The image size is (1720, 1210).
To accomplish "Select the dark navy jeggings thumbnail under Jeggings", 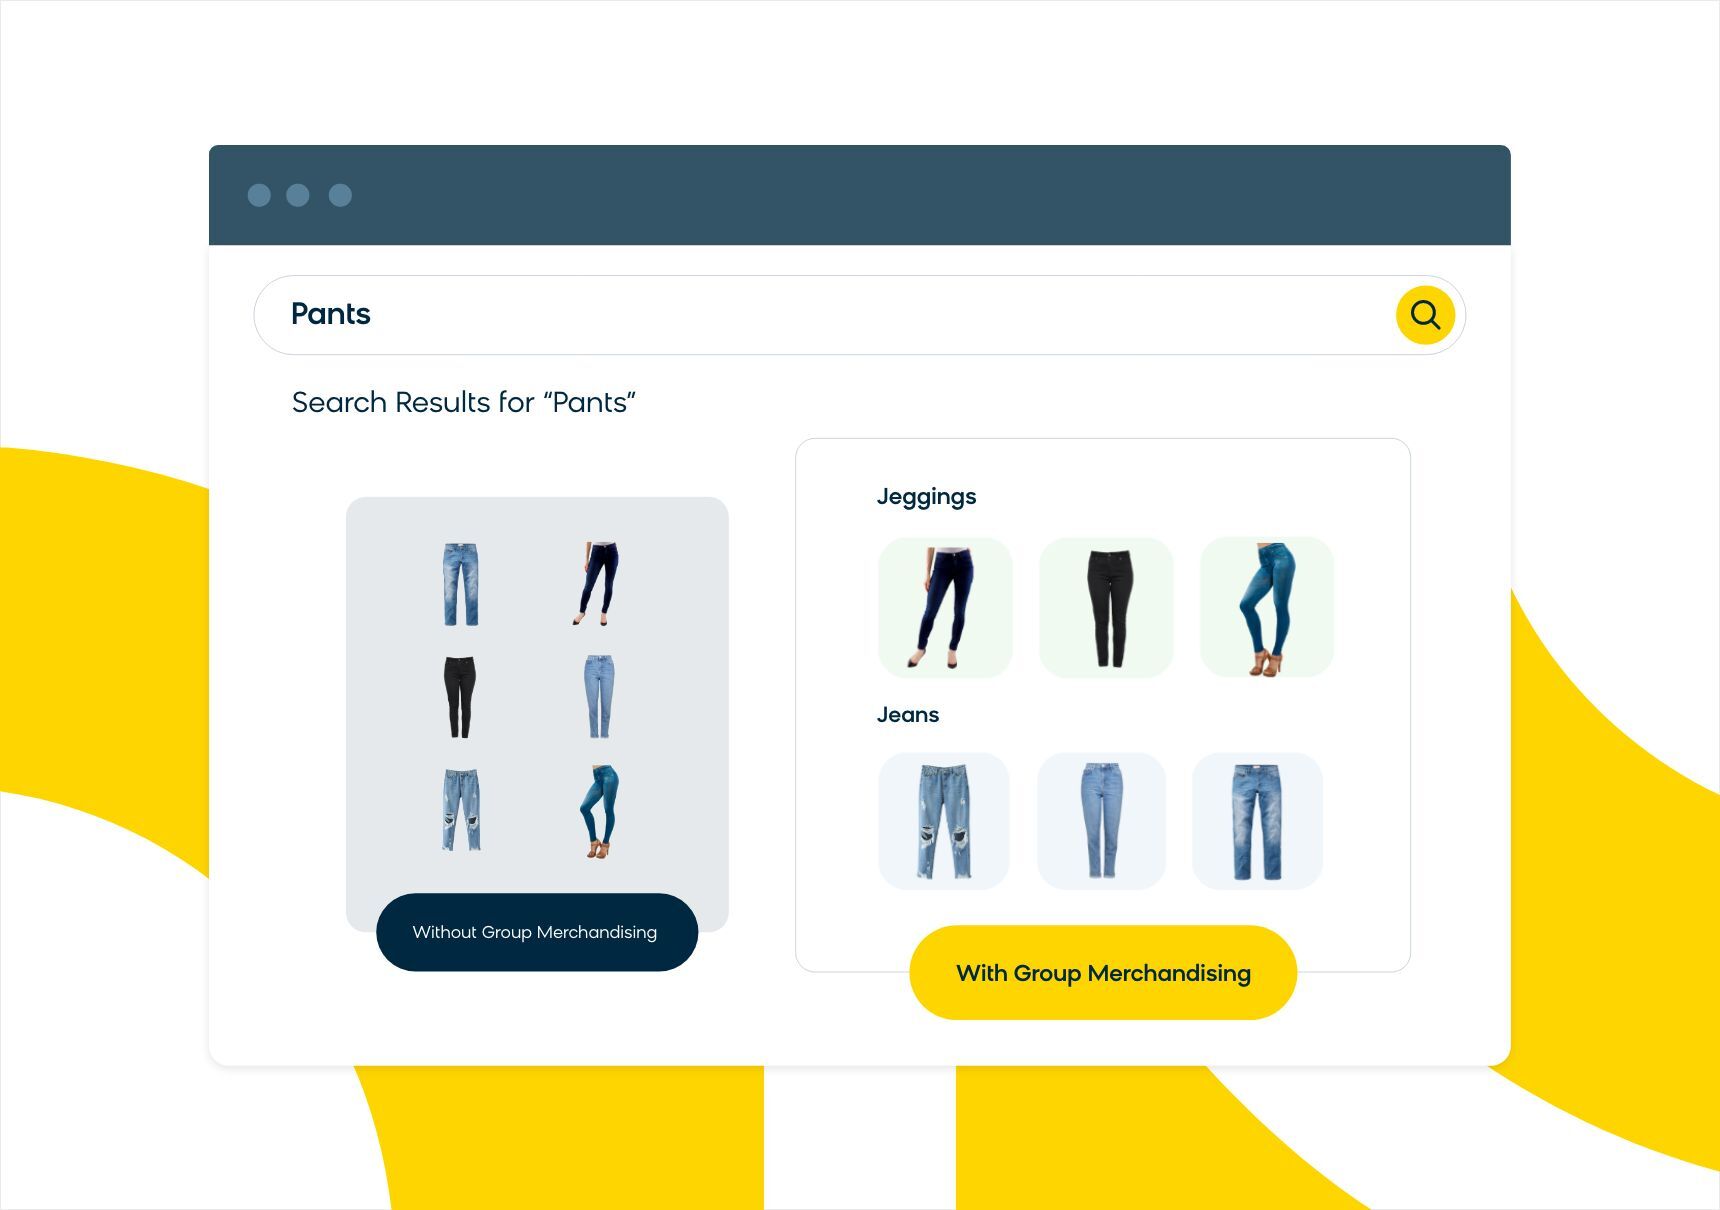I will (945, 607).
